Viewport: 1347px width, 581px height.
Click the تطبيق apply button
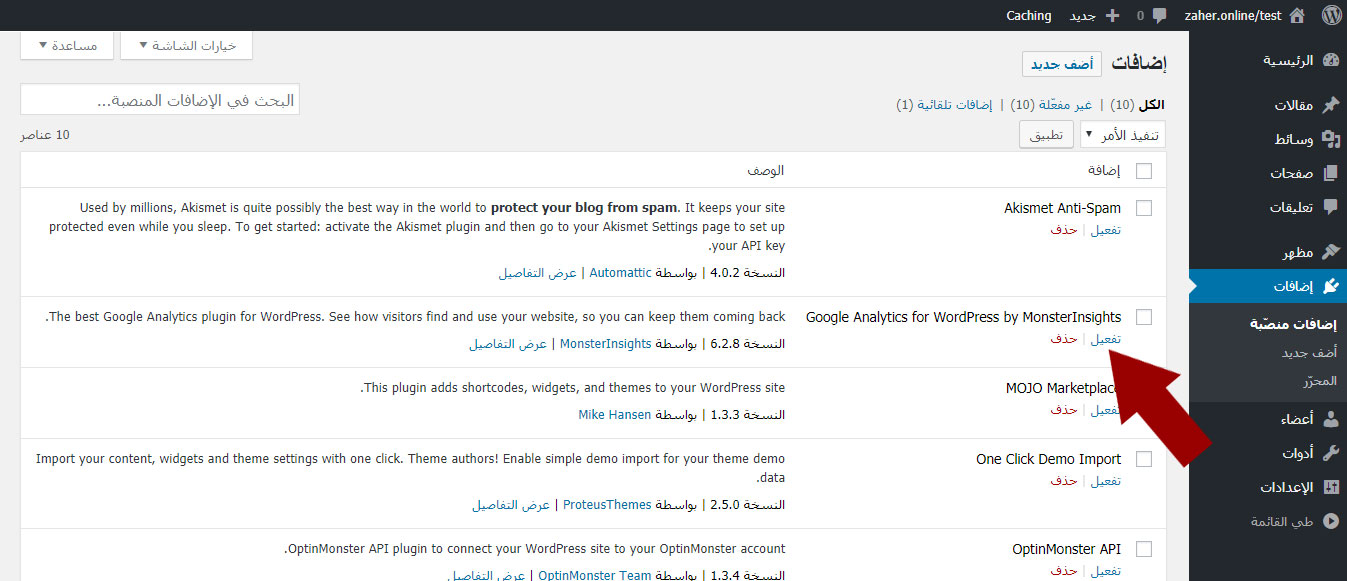tap(1047, 135)
